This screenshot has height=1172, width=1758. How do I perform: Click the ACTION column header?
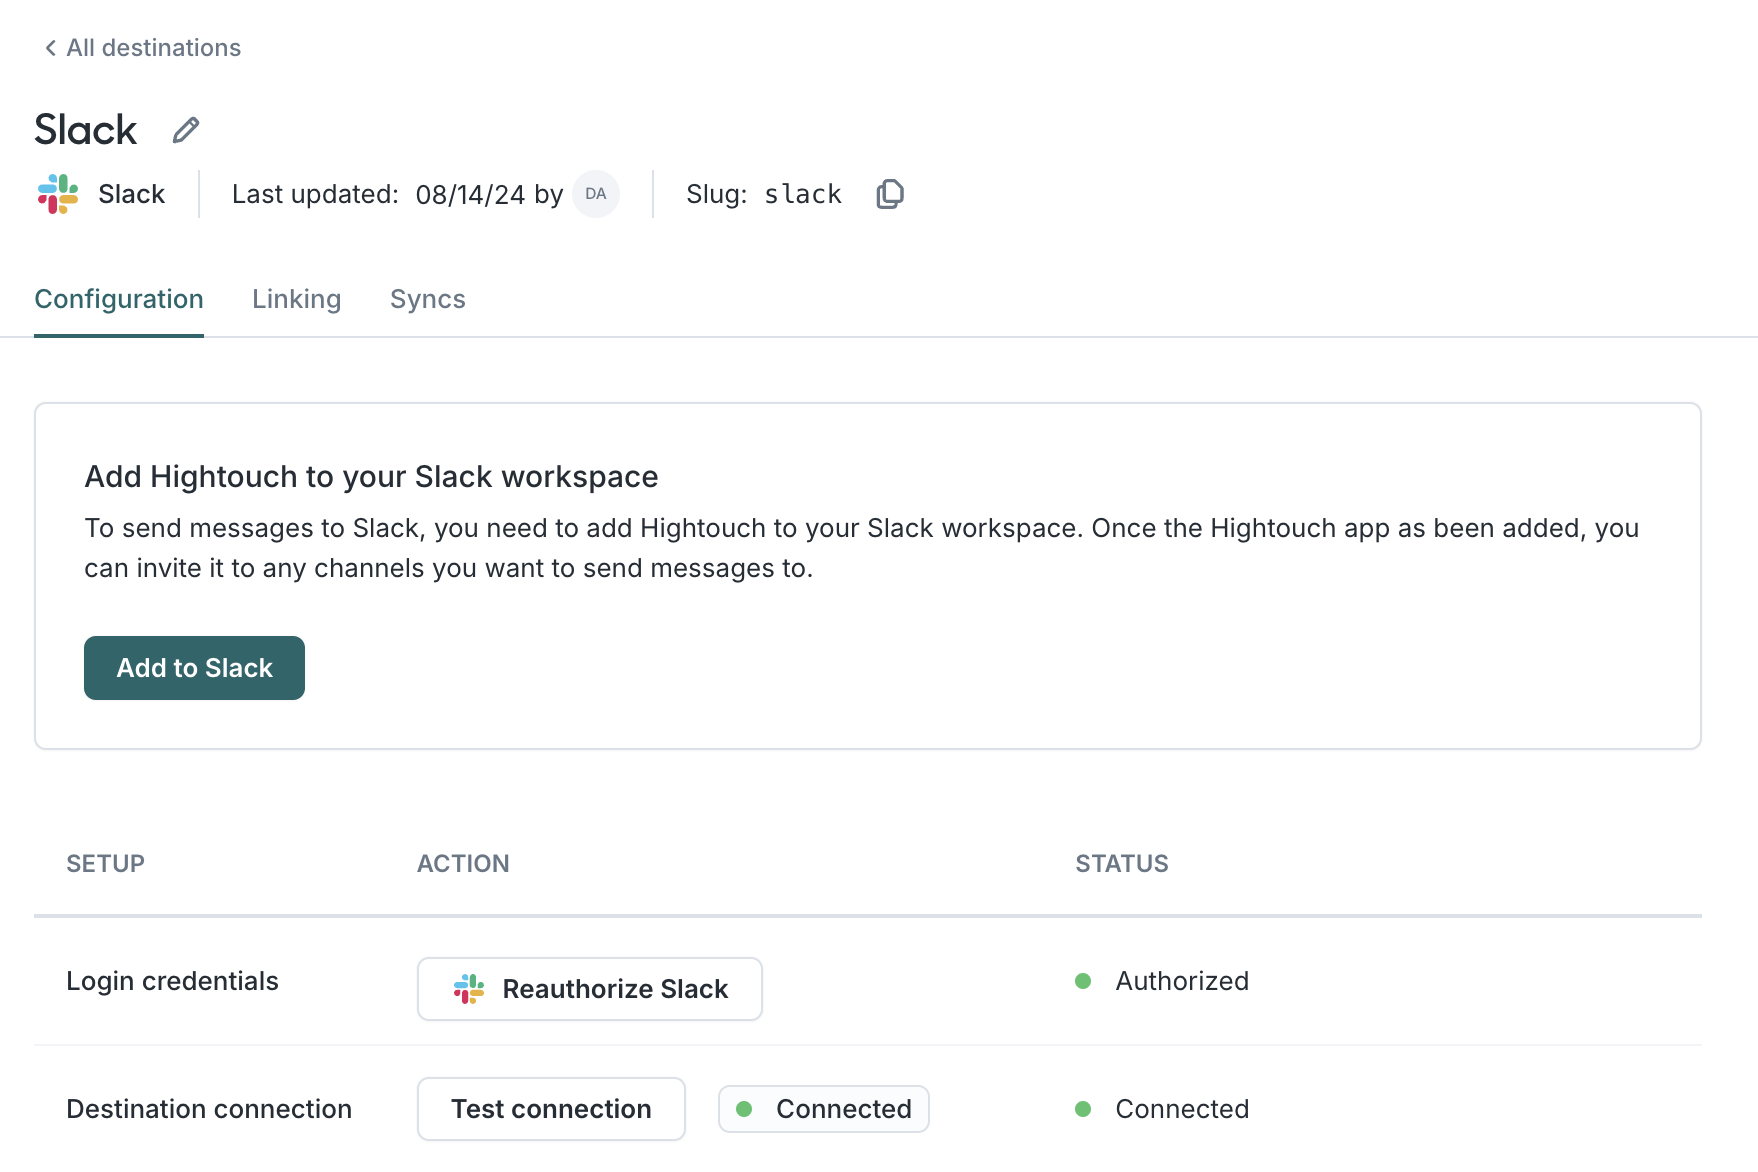(x=463, y=864)
